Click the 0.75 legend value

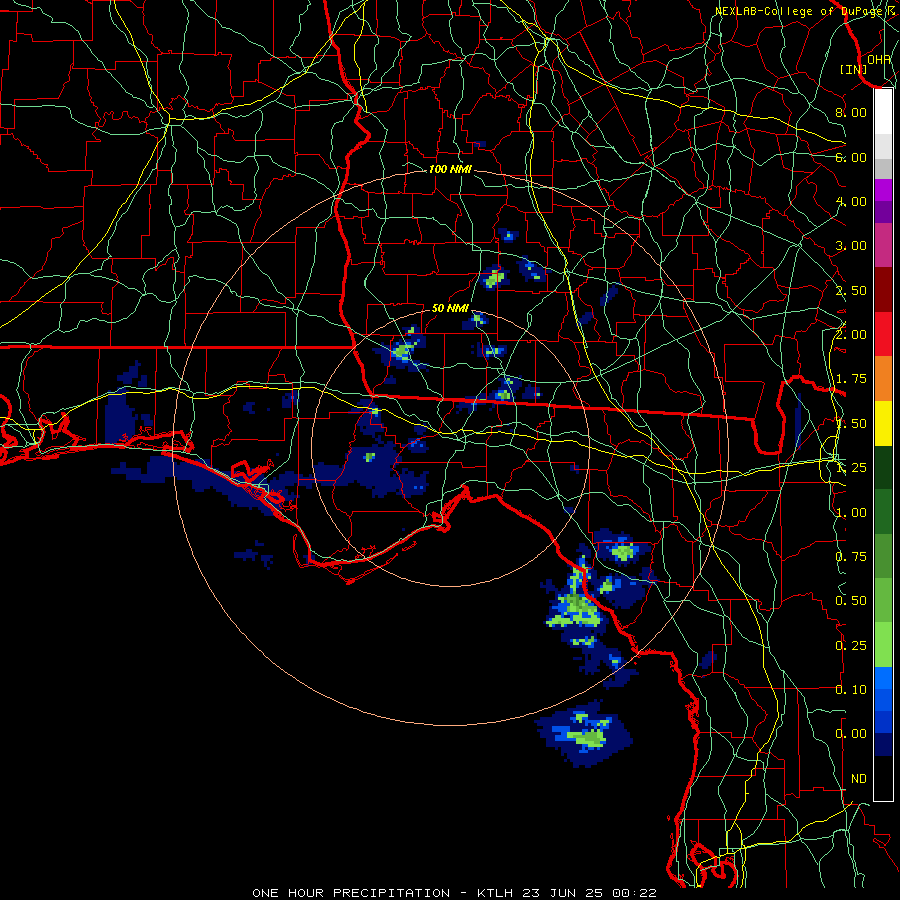(851, 557)
